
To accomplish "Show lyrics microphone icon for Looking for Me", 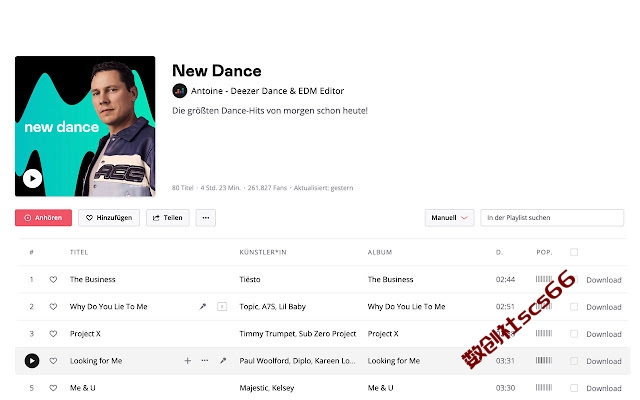I will (x=223, y=361).
